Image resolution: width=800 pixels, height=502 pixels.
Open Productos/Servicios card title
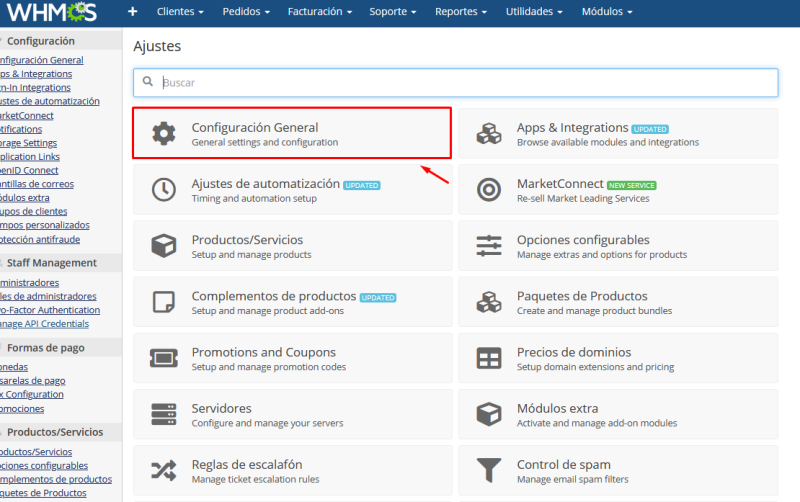(x=247, y=240)
